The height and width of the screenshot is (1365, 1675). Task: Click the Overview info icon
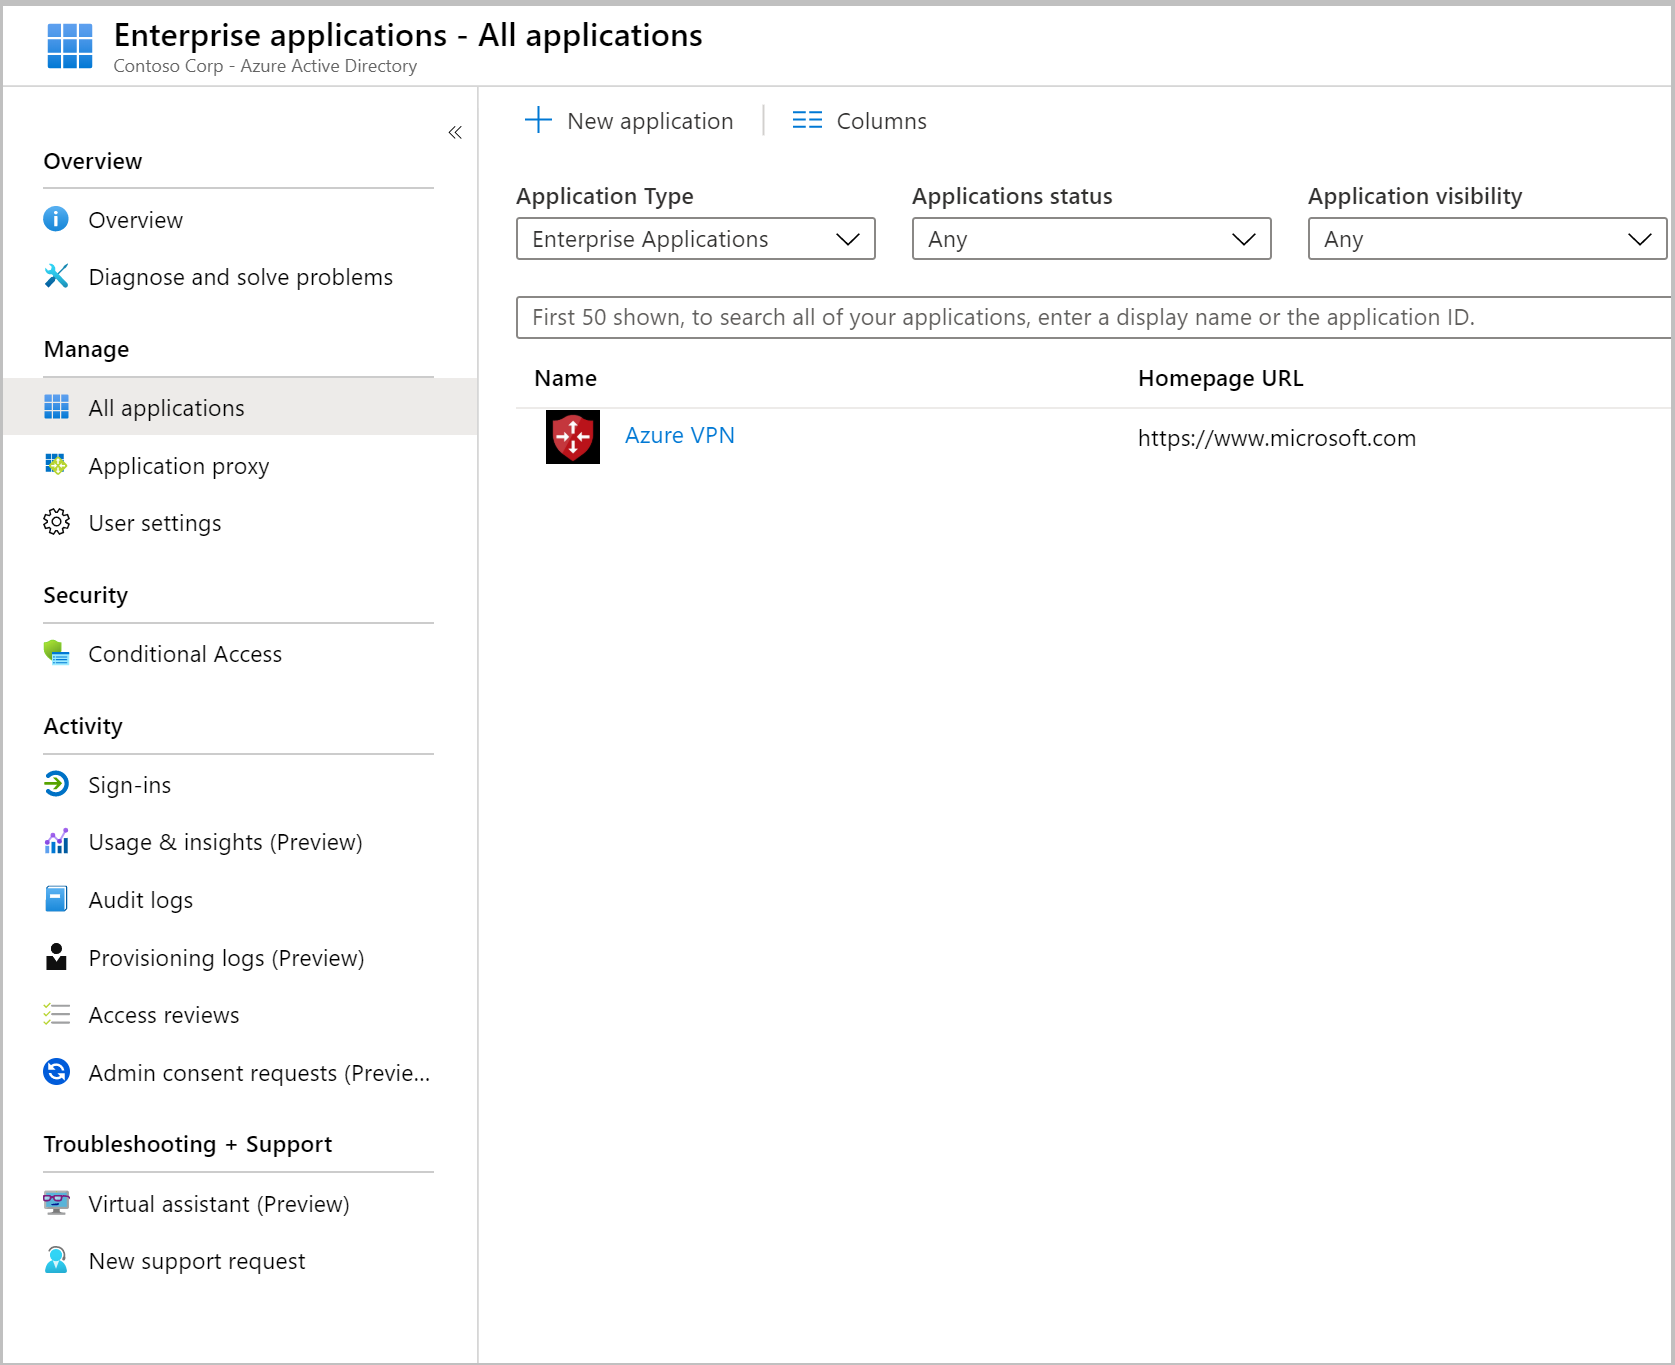pyautogui.click(x=56, y=219)
